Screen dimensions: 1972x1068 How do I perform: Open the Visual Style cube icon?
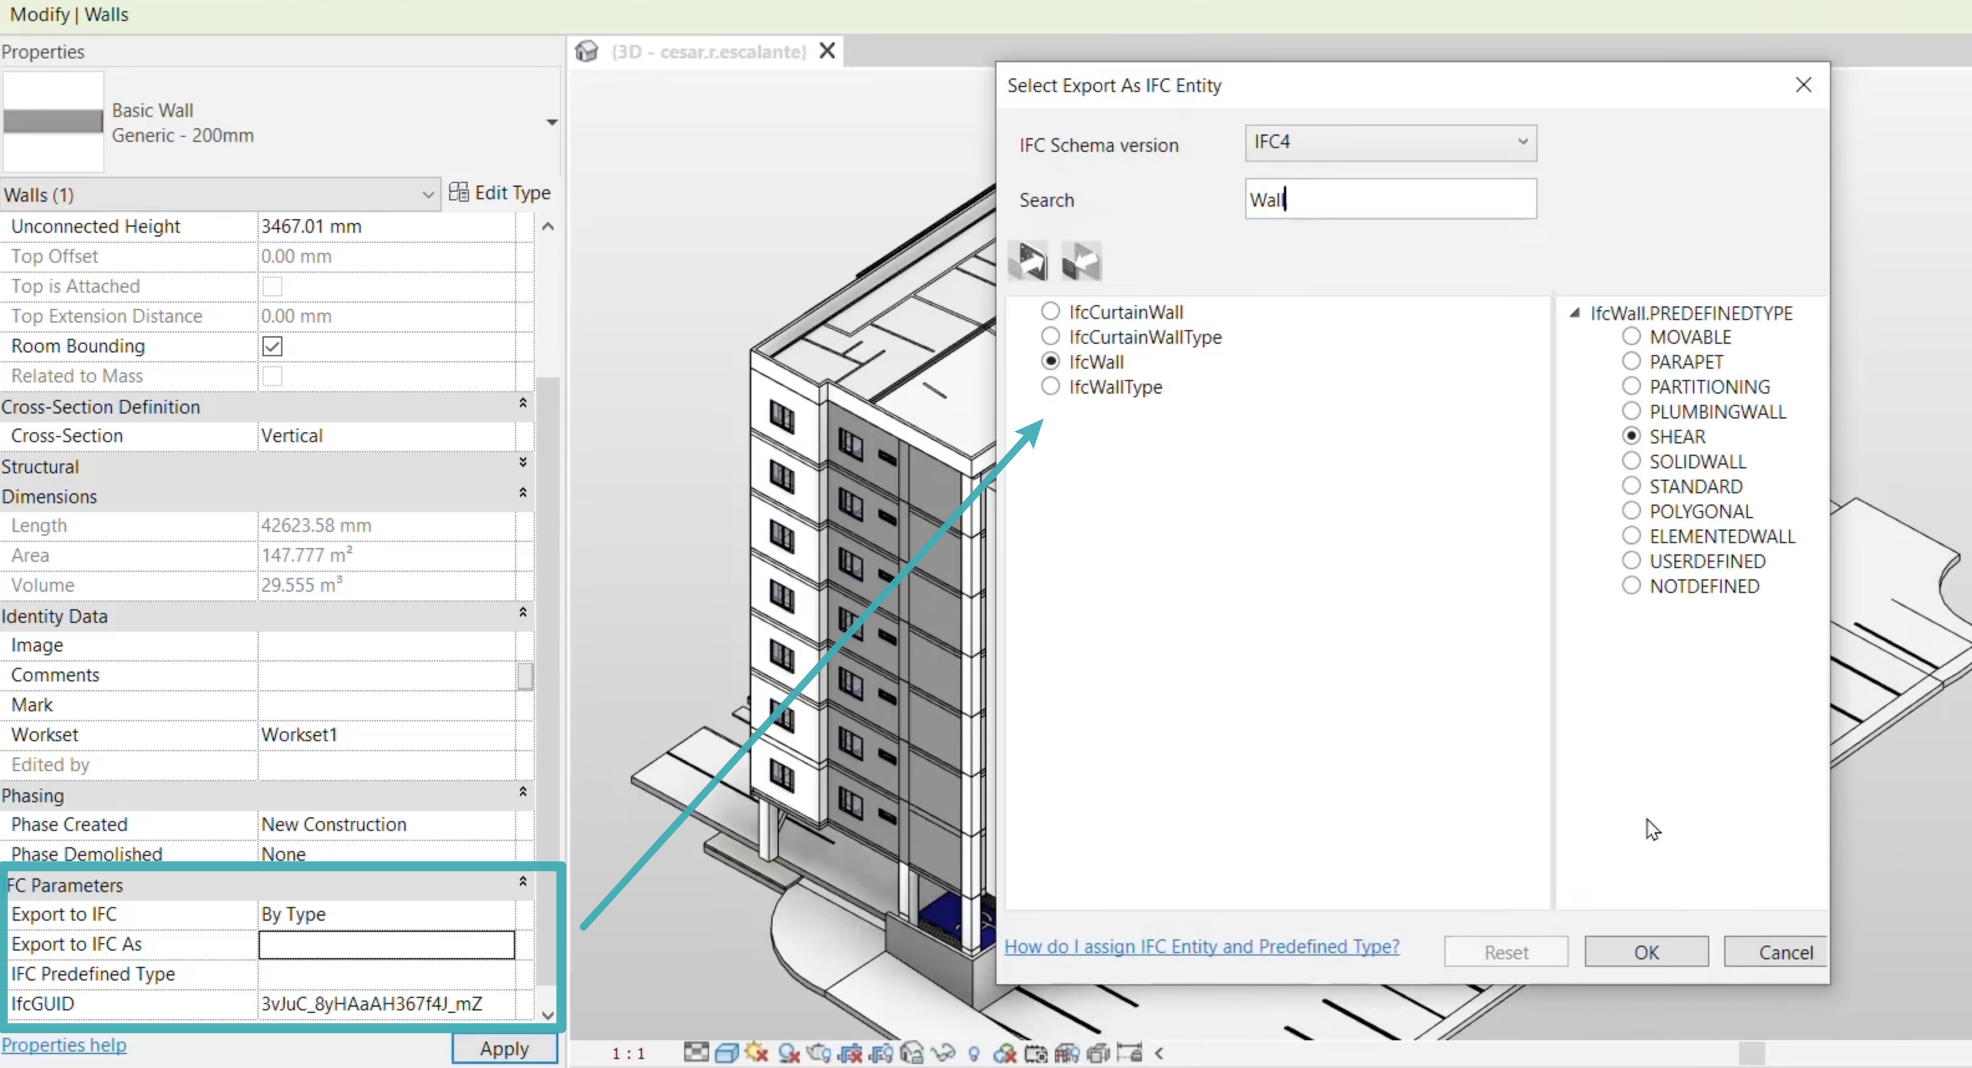(727, 1053)
